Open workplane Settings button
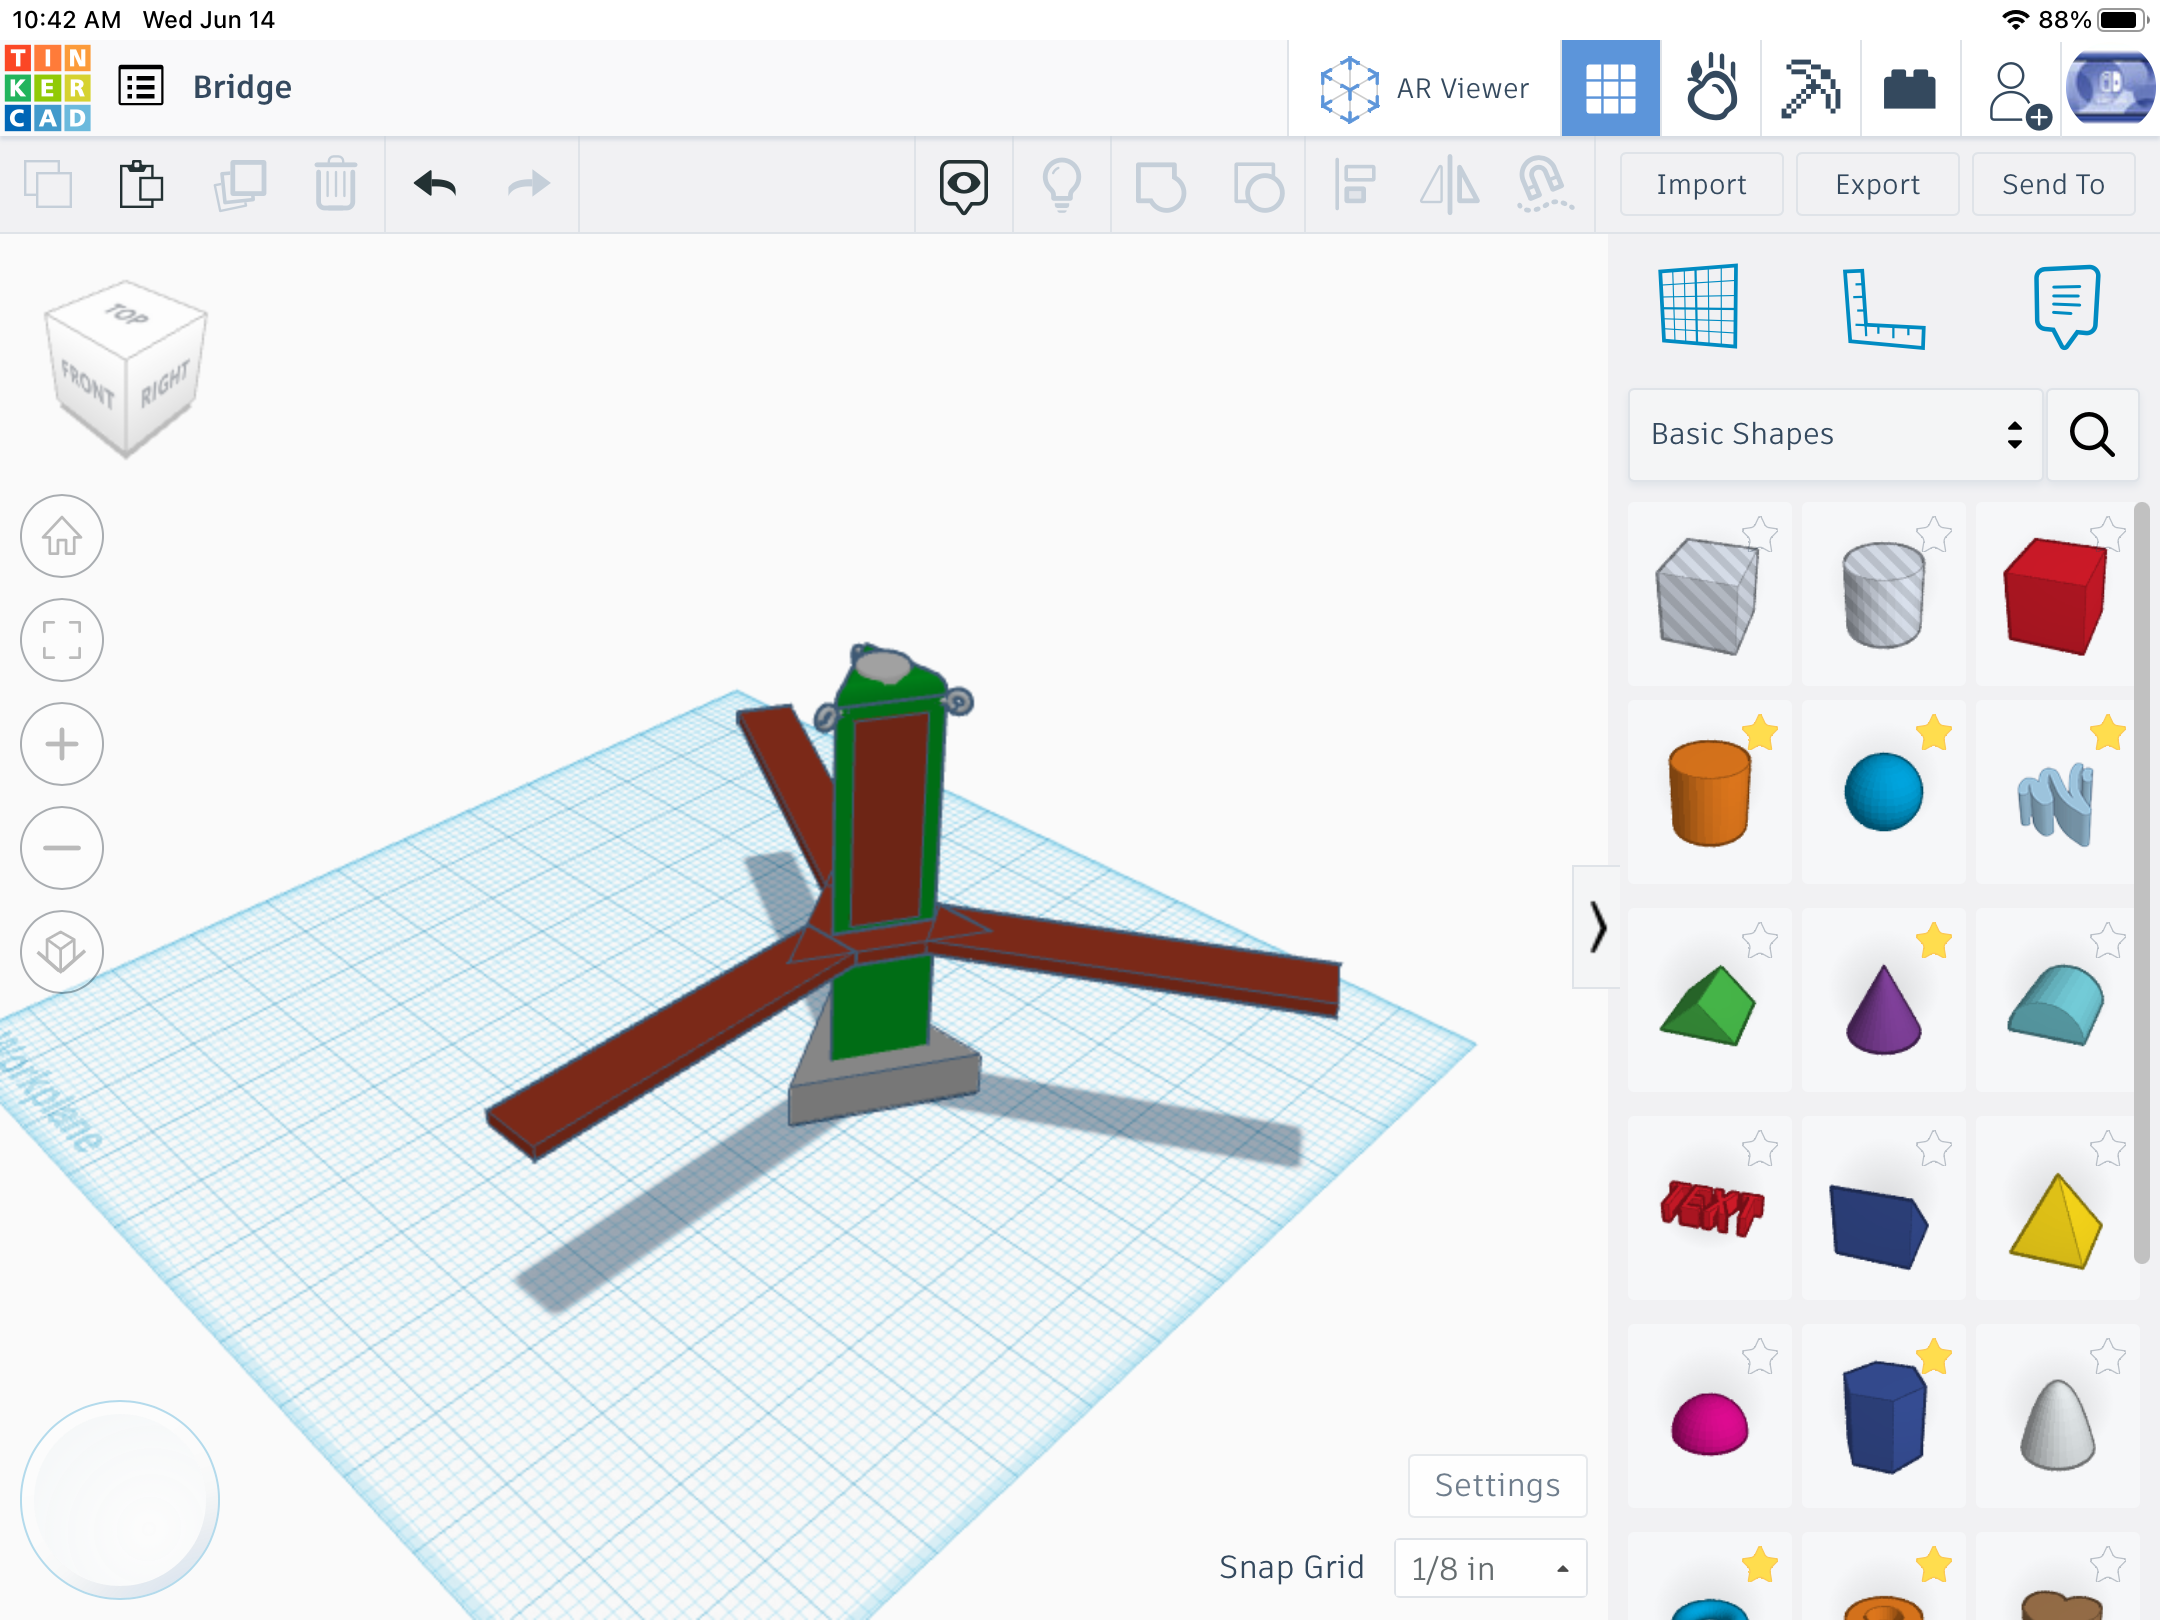This screenshot has height=1620, width=2160. point(1496,1486)
